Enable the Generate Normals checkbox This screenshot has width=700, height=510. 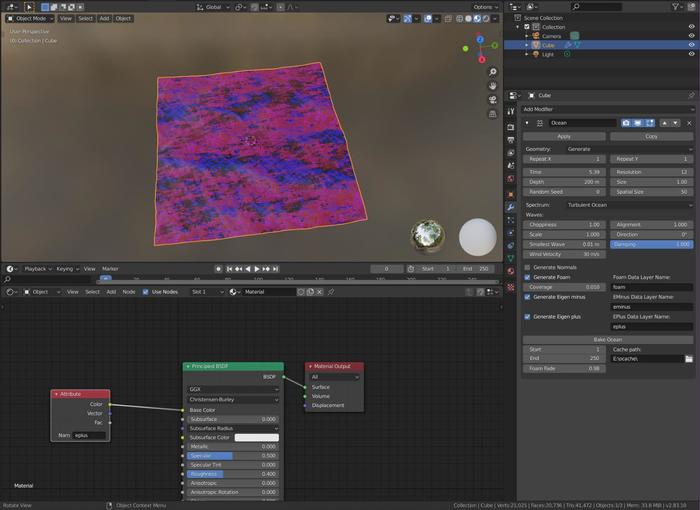coord(528,267)
